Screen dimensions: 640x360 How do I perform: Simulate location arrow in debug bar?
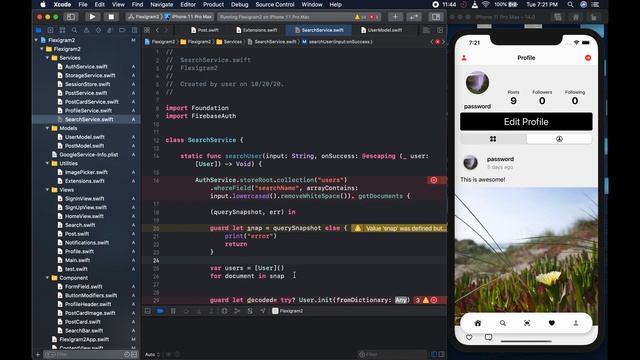262,311
